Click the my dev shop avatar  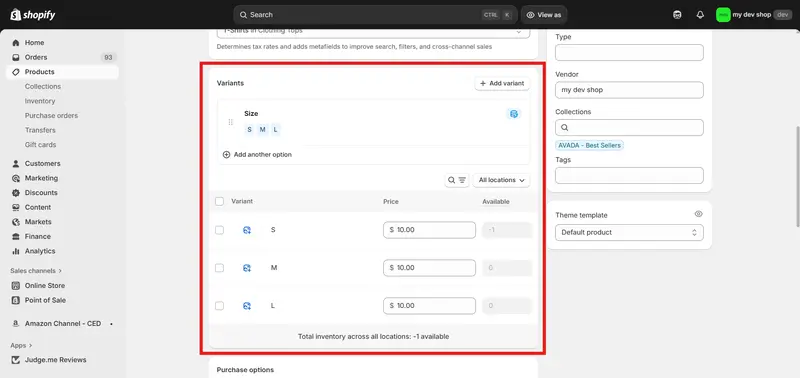[723, 15]
